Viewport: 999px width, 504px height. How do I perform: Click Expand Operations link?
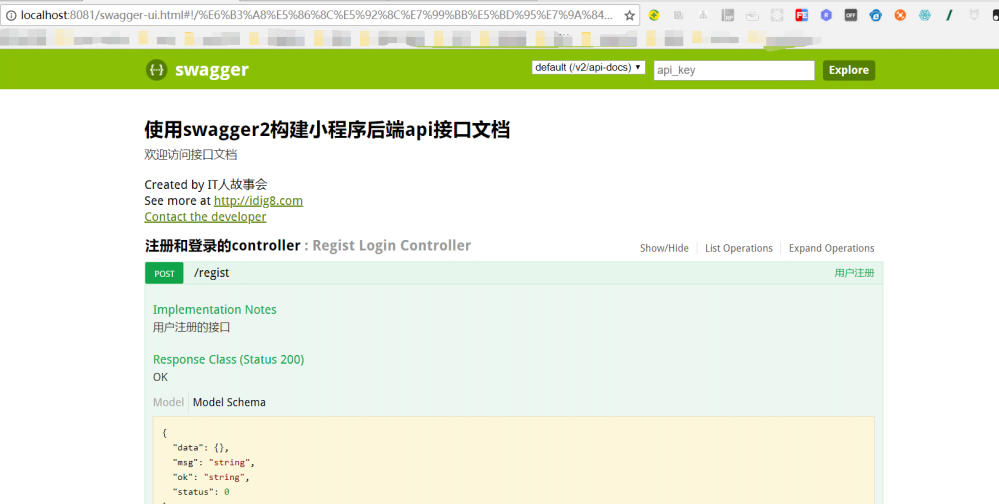pyautogui.click(x=831, y=248)
